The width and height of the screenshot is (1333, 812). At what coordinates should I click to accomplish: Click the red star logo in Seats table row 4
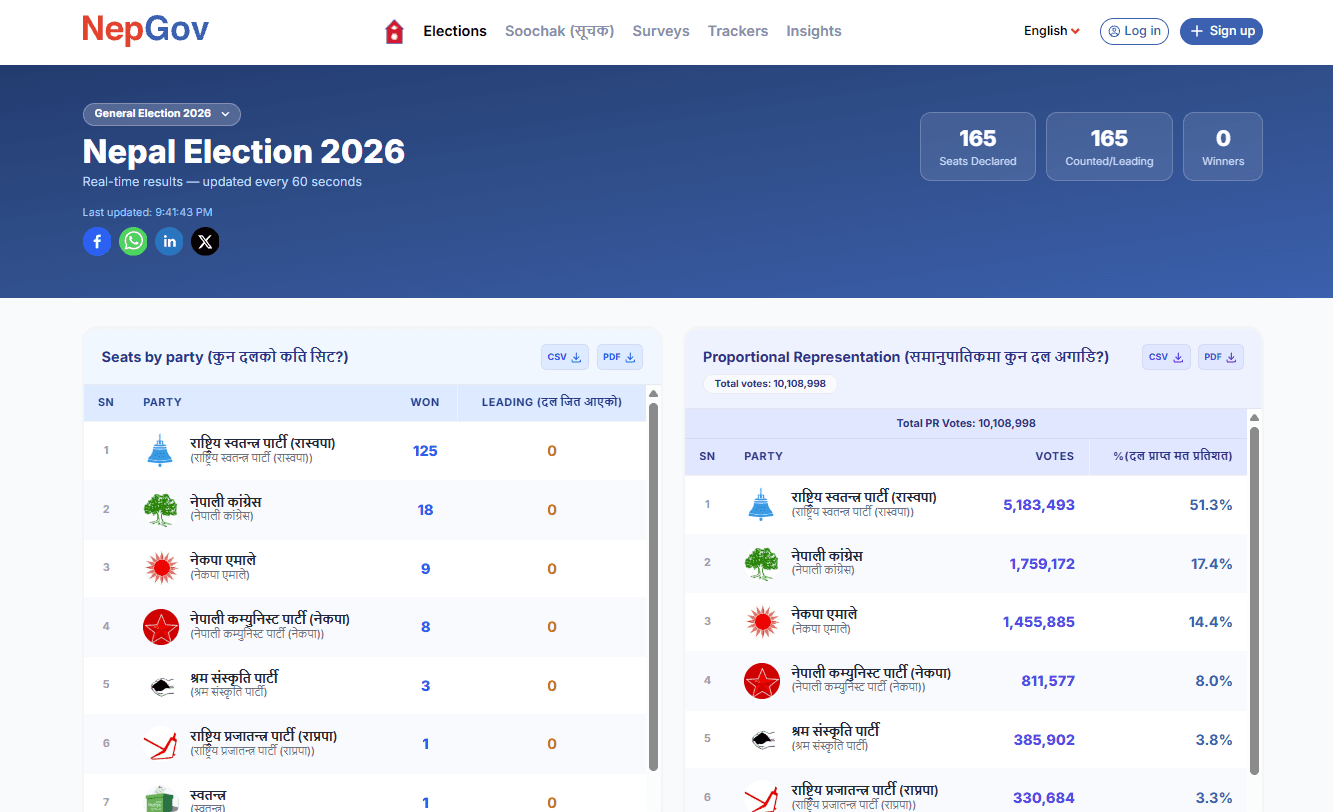(x=161, y=627)
